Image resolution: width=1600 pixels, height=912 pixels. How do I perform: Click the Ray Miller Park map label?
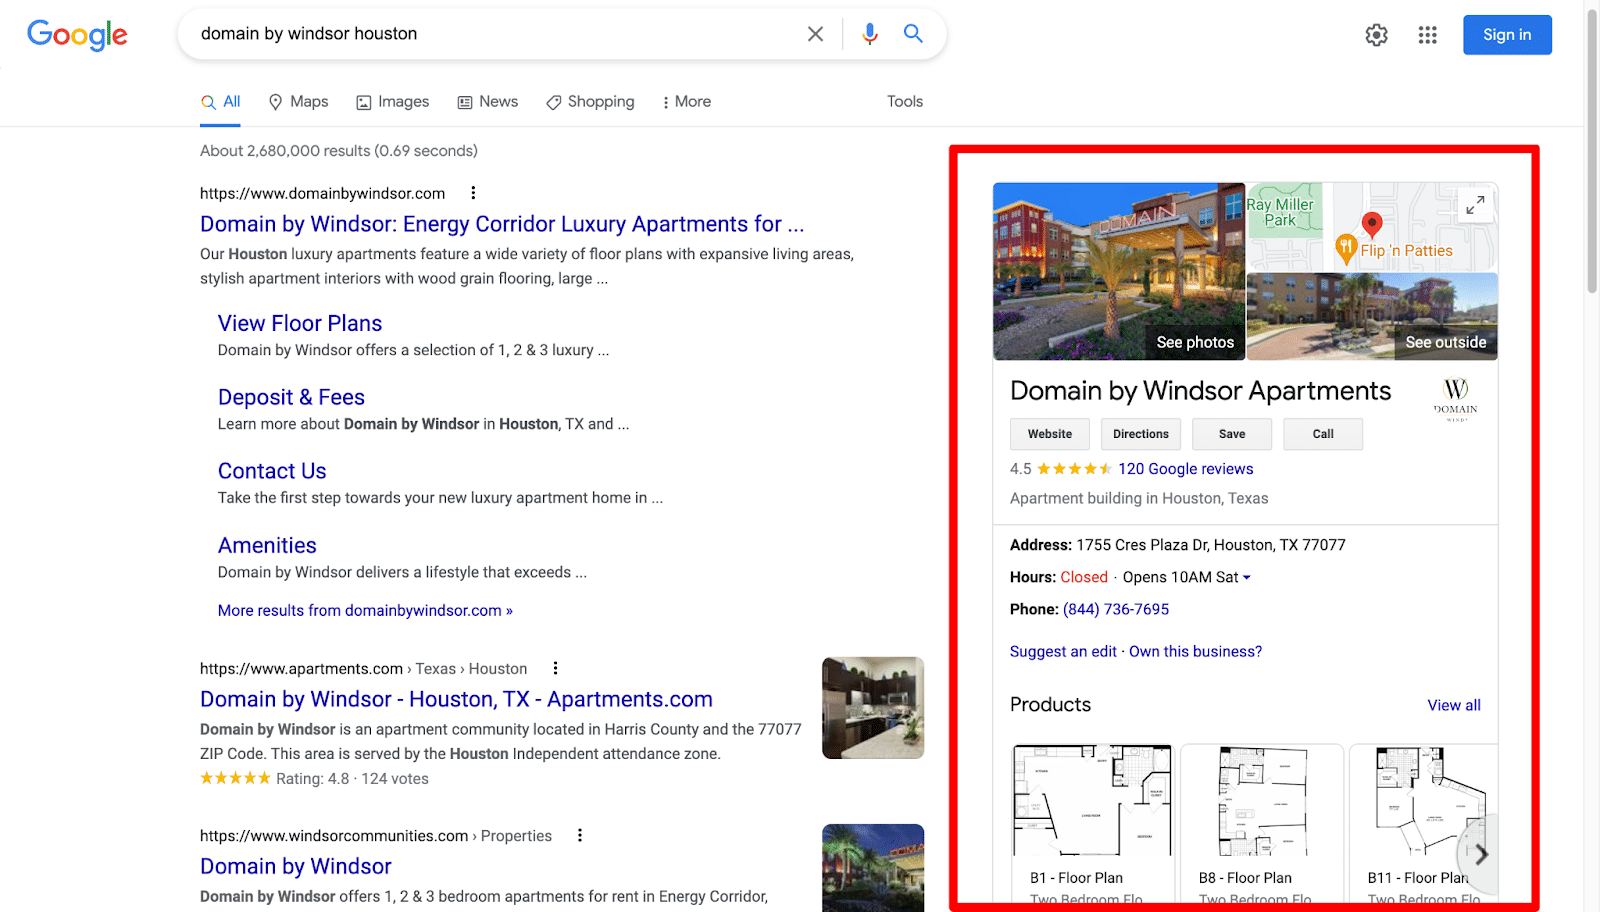1280,212
